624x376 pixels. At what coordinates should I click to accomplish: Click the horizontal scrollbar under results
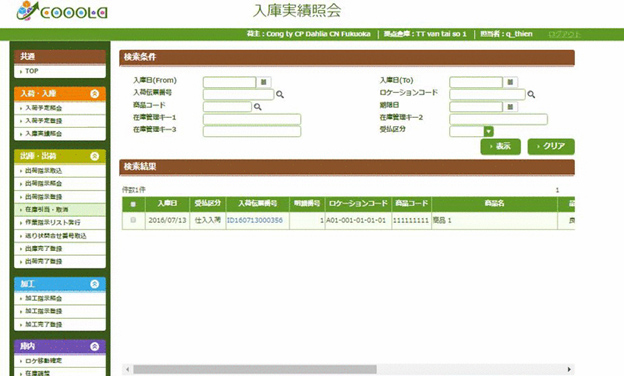[255, 369]
